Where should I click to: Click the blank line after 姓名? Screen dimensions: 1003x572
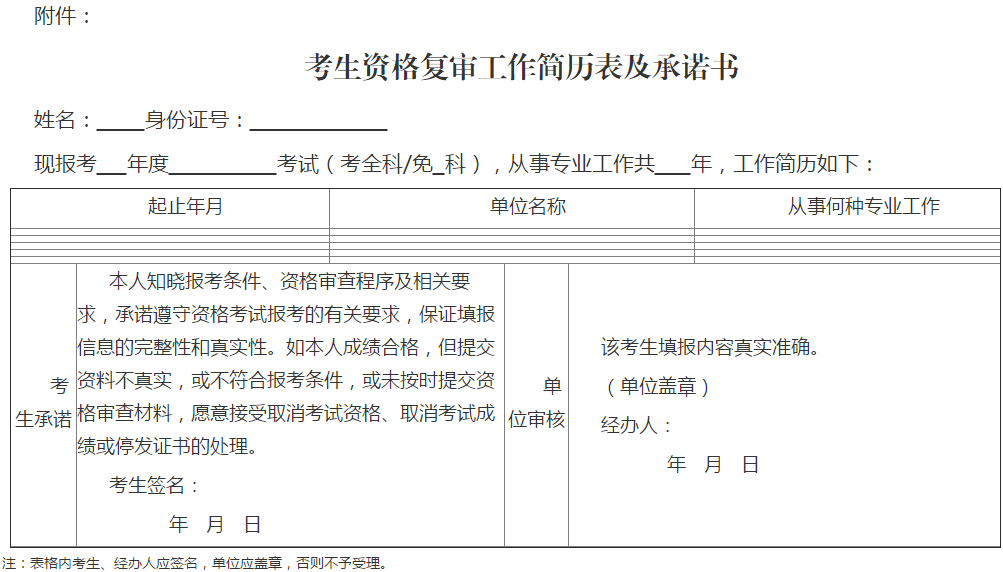click(x=120, y=123)
